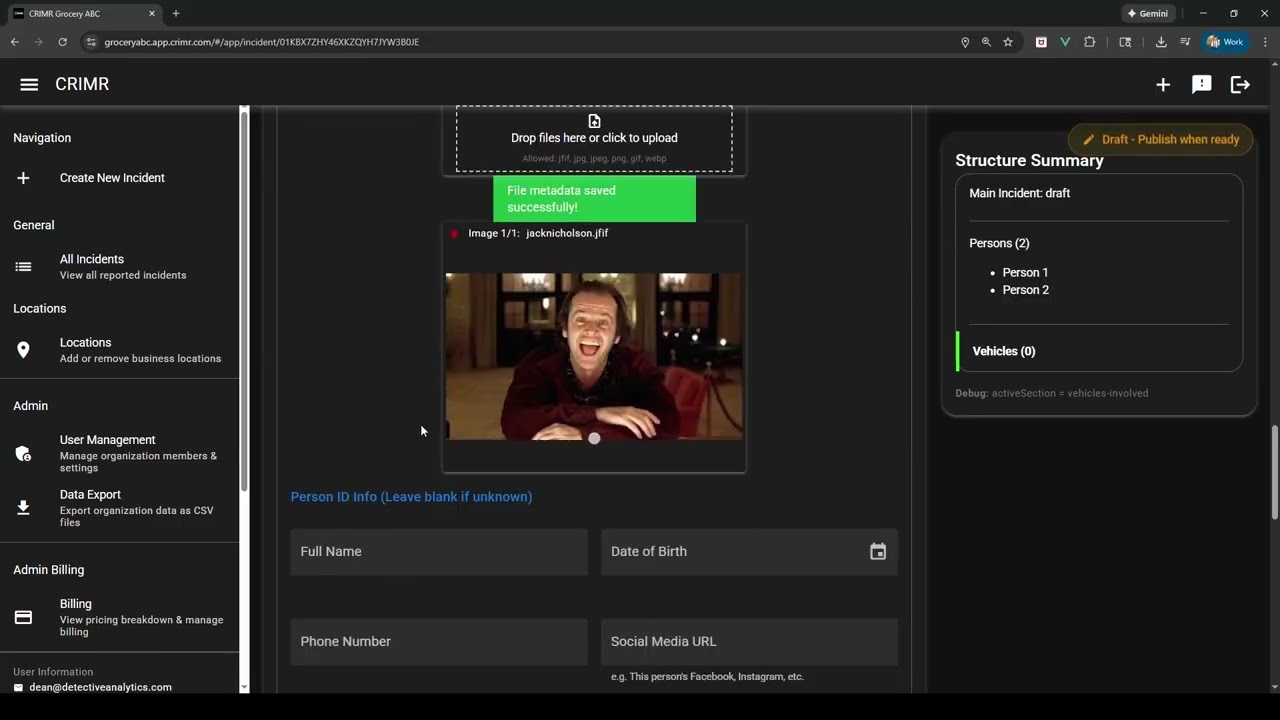Open a new browser tab
This screenshot has width=1280, height=720.
tap(176, 14)
